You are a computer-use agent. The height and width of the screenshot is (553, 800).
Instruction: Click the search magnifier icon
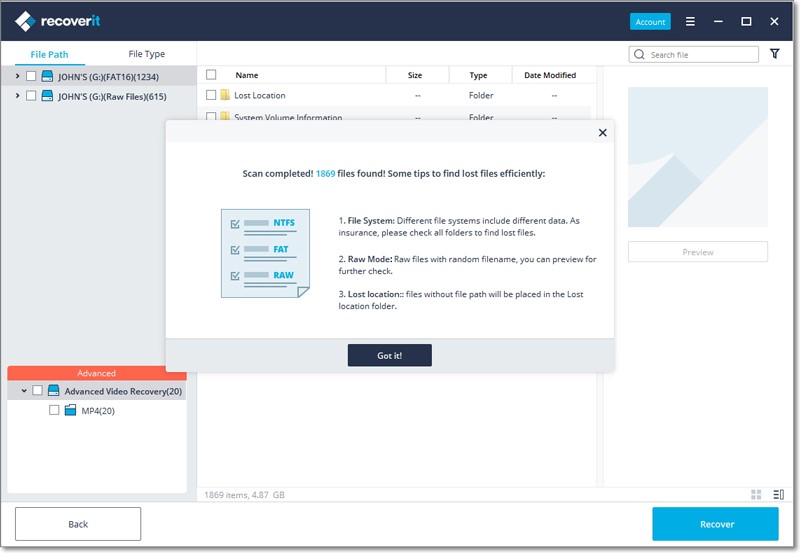pos(639,54)
